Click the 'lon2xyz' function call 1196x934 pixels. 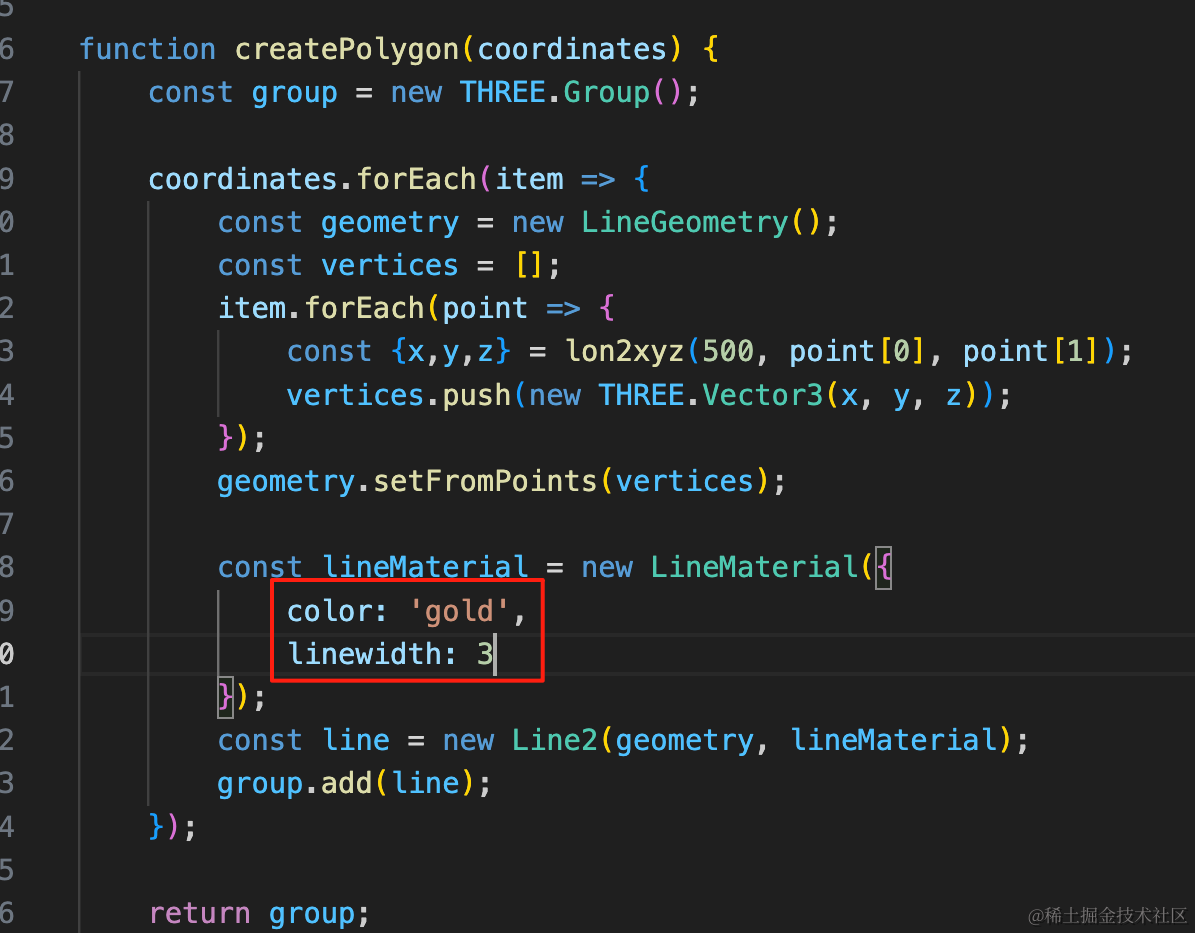pyautogui.click(x=624, y=352)
